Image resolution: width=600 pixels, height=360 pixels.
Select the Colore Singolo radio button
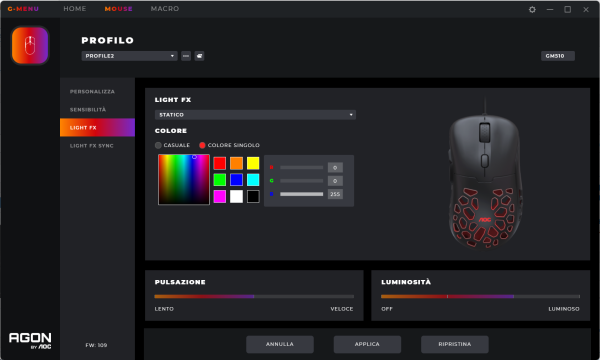tap(202, 145)
